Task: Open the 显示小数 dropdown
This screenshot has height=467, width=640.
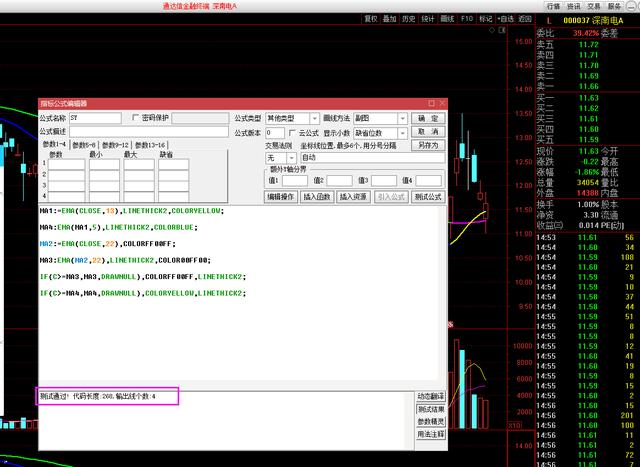Action: click(403, 133)
